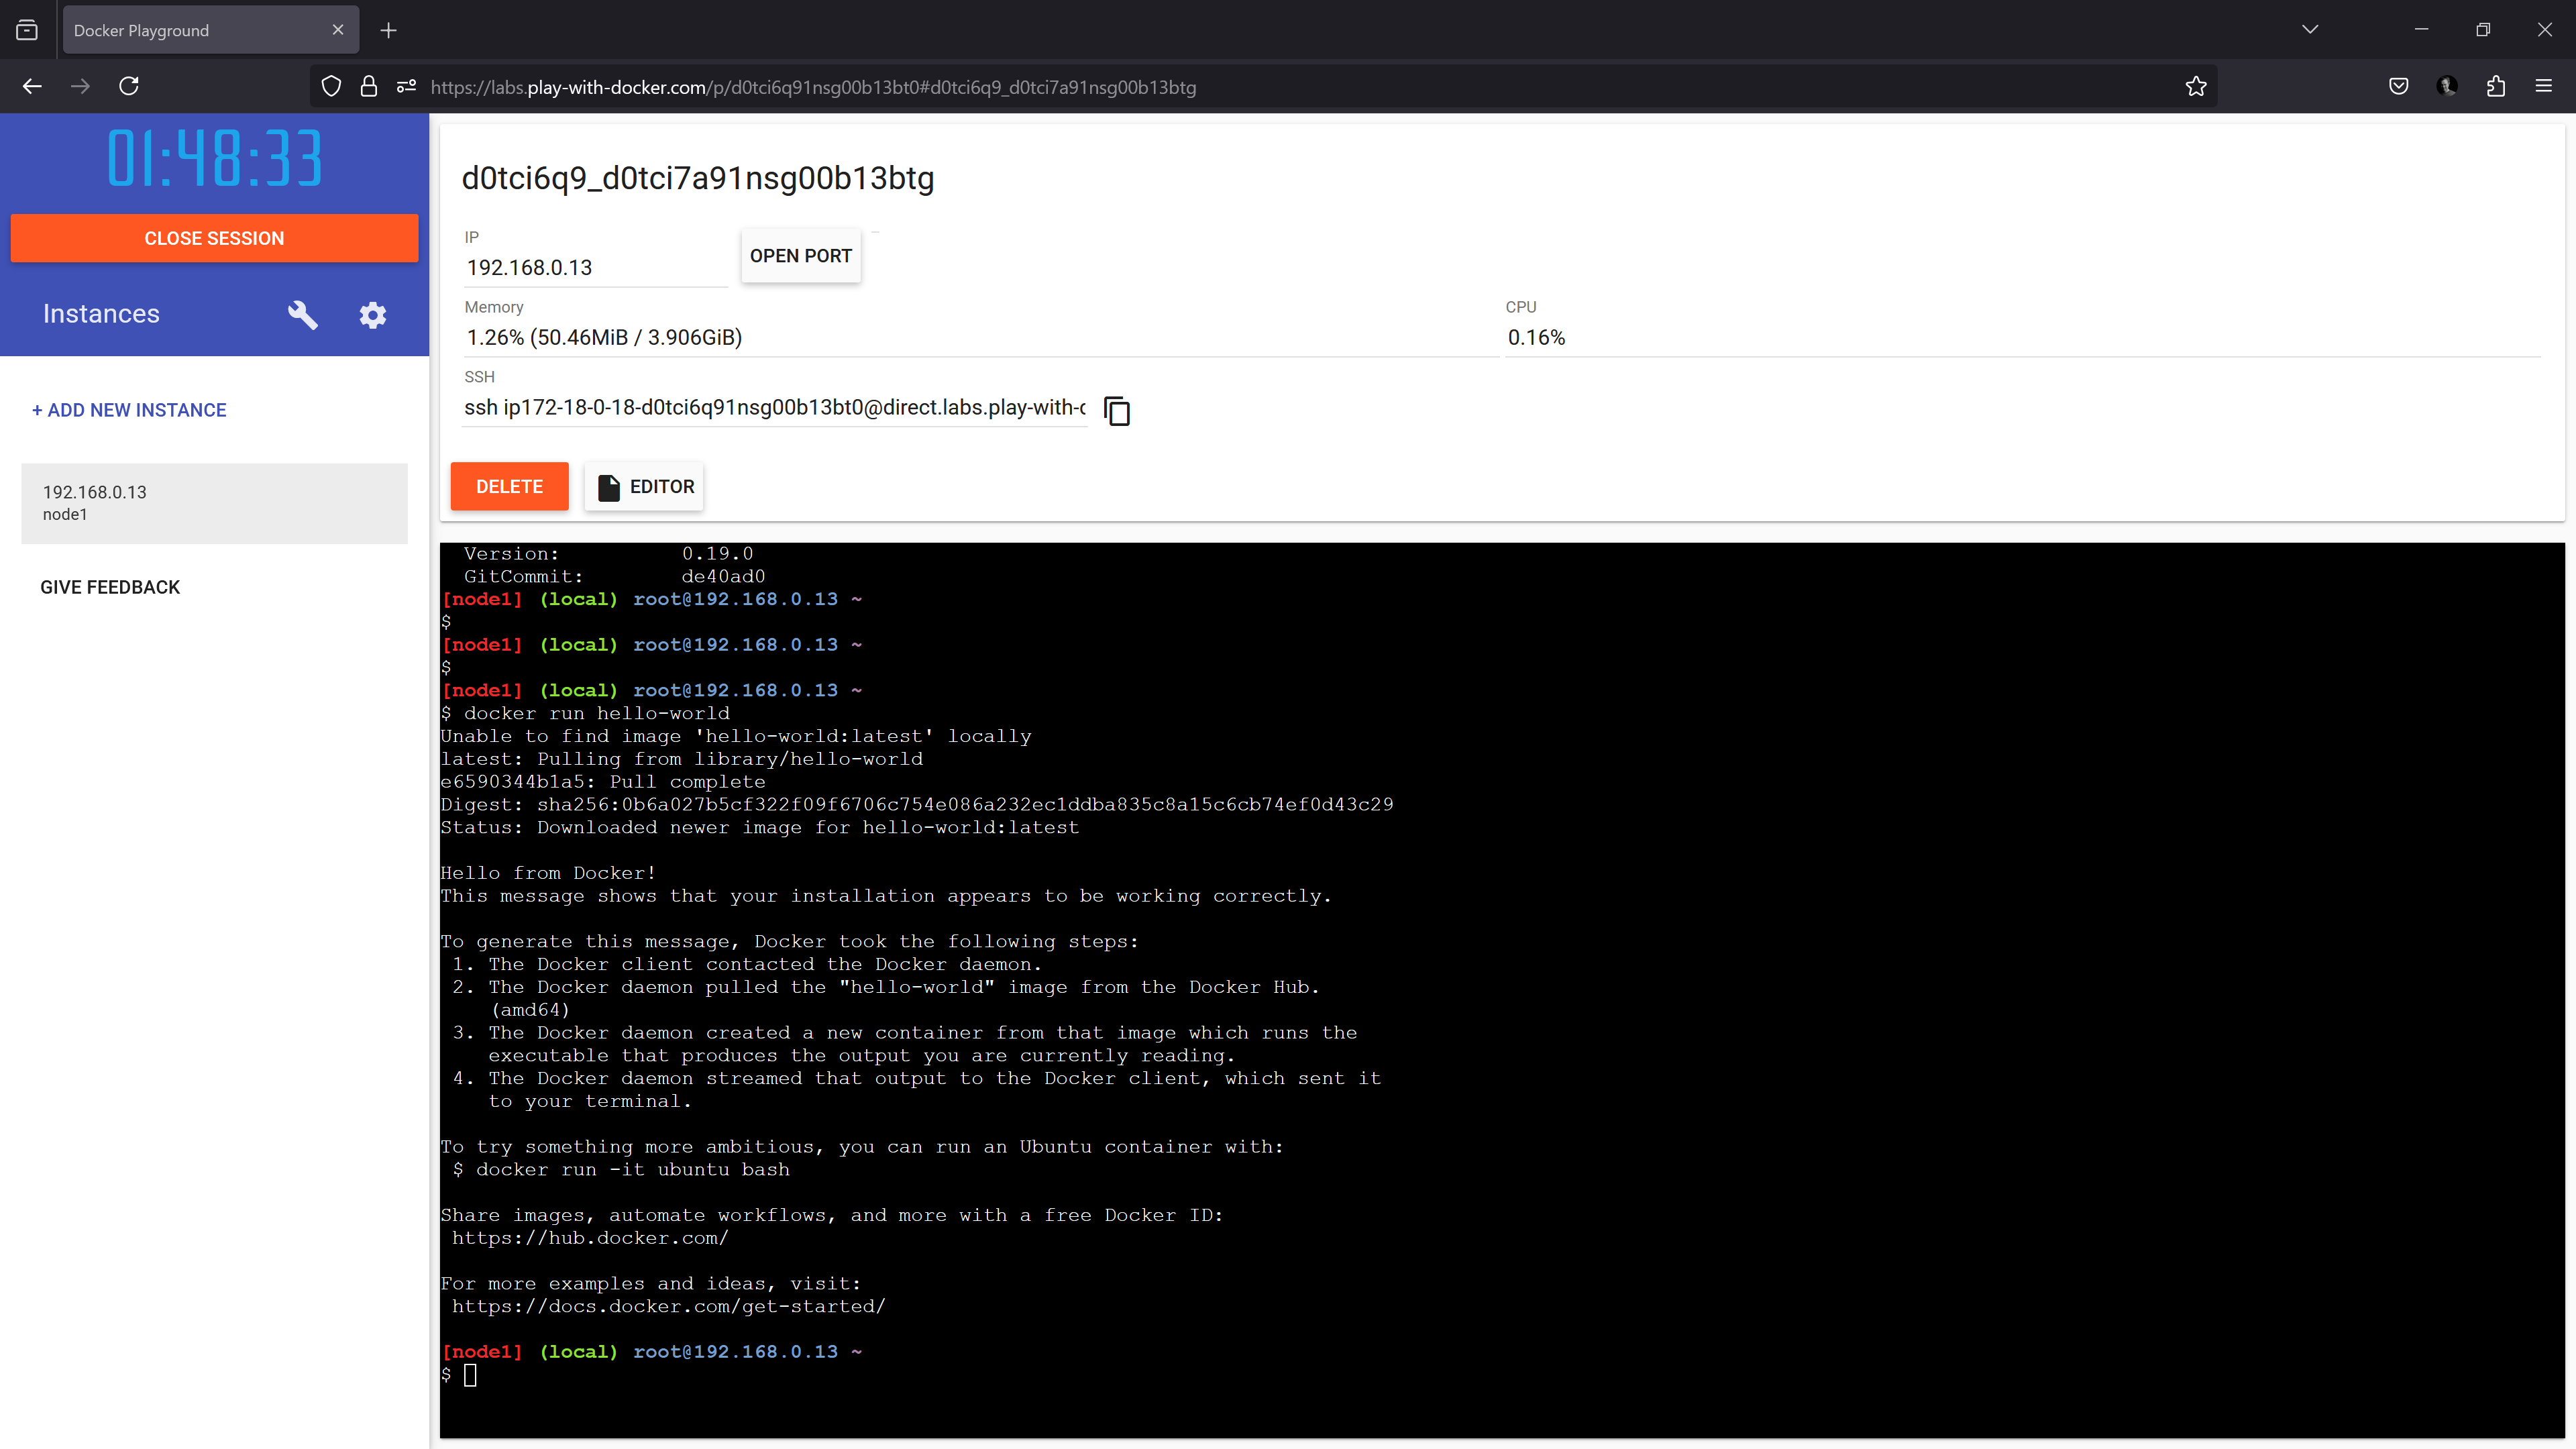Click the reload page icon
This screenshot has height=1449, width=2576.
(129, 87)
